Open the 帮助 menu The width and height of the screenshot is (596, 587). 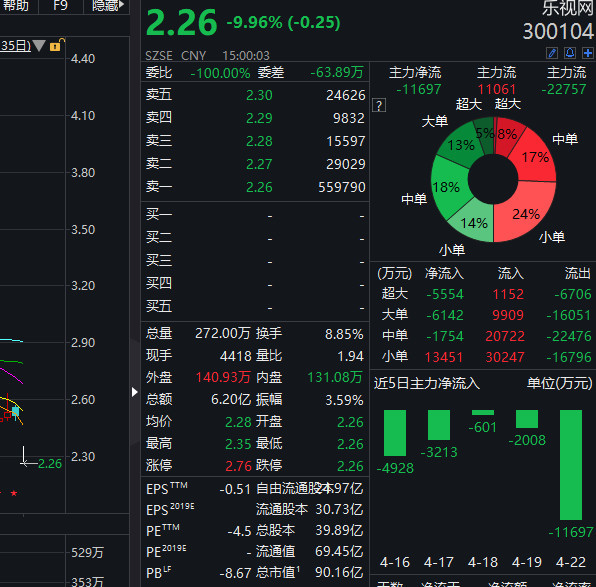(x=16, y=5)
